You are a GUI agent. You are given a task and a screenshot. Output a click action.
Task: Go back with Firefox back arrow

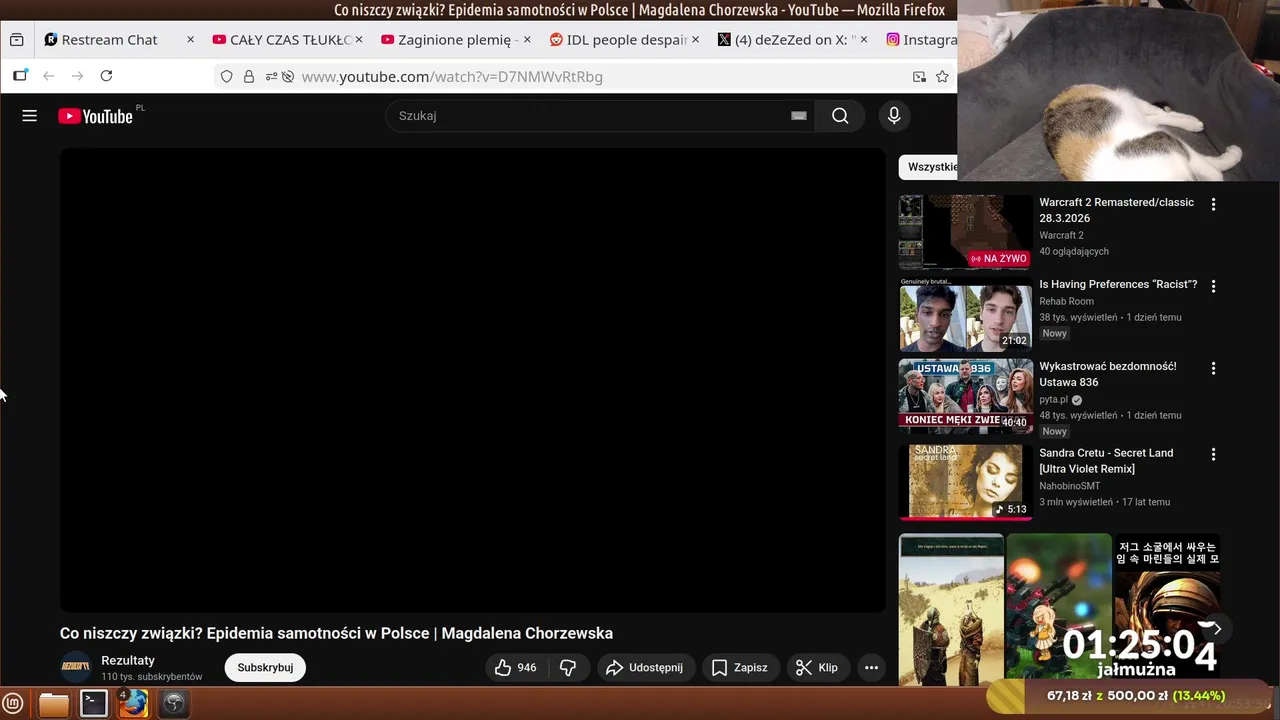click(x=48, y=76)
